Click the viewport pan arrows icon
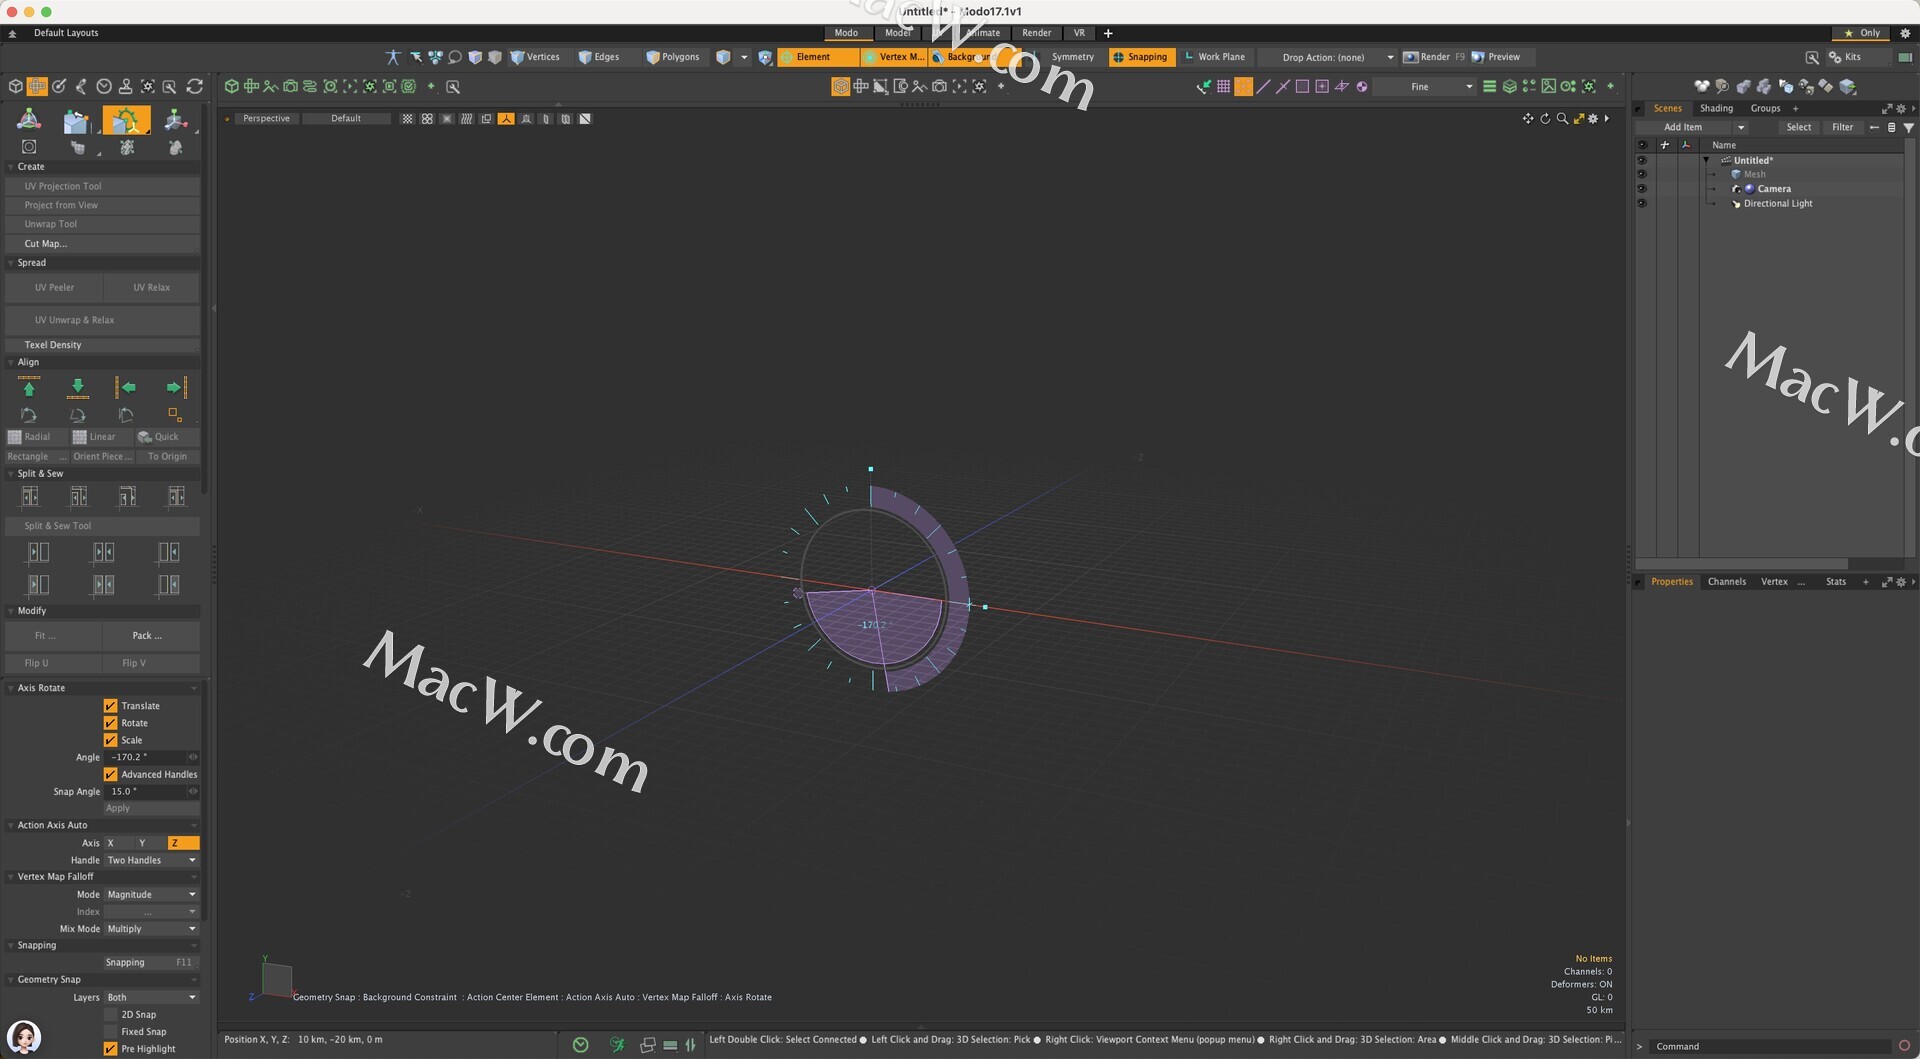Viewport: 1920px width, 1059px height. pos(1528,119)
